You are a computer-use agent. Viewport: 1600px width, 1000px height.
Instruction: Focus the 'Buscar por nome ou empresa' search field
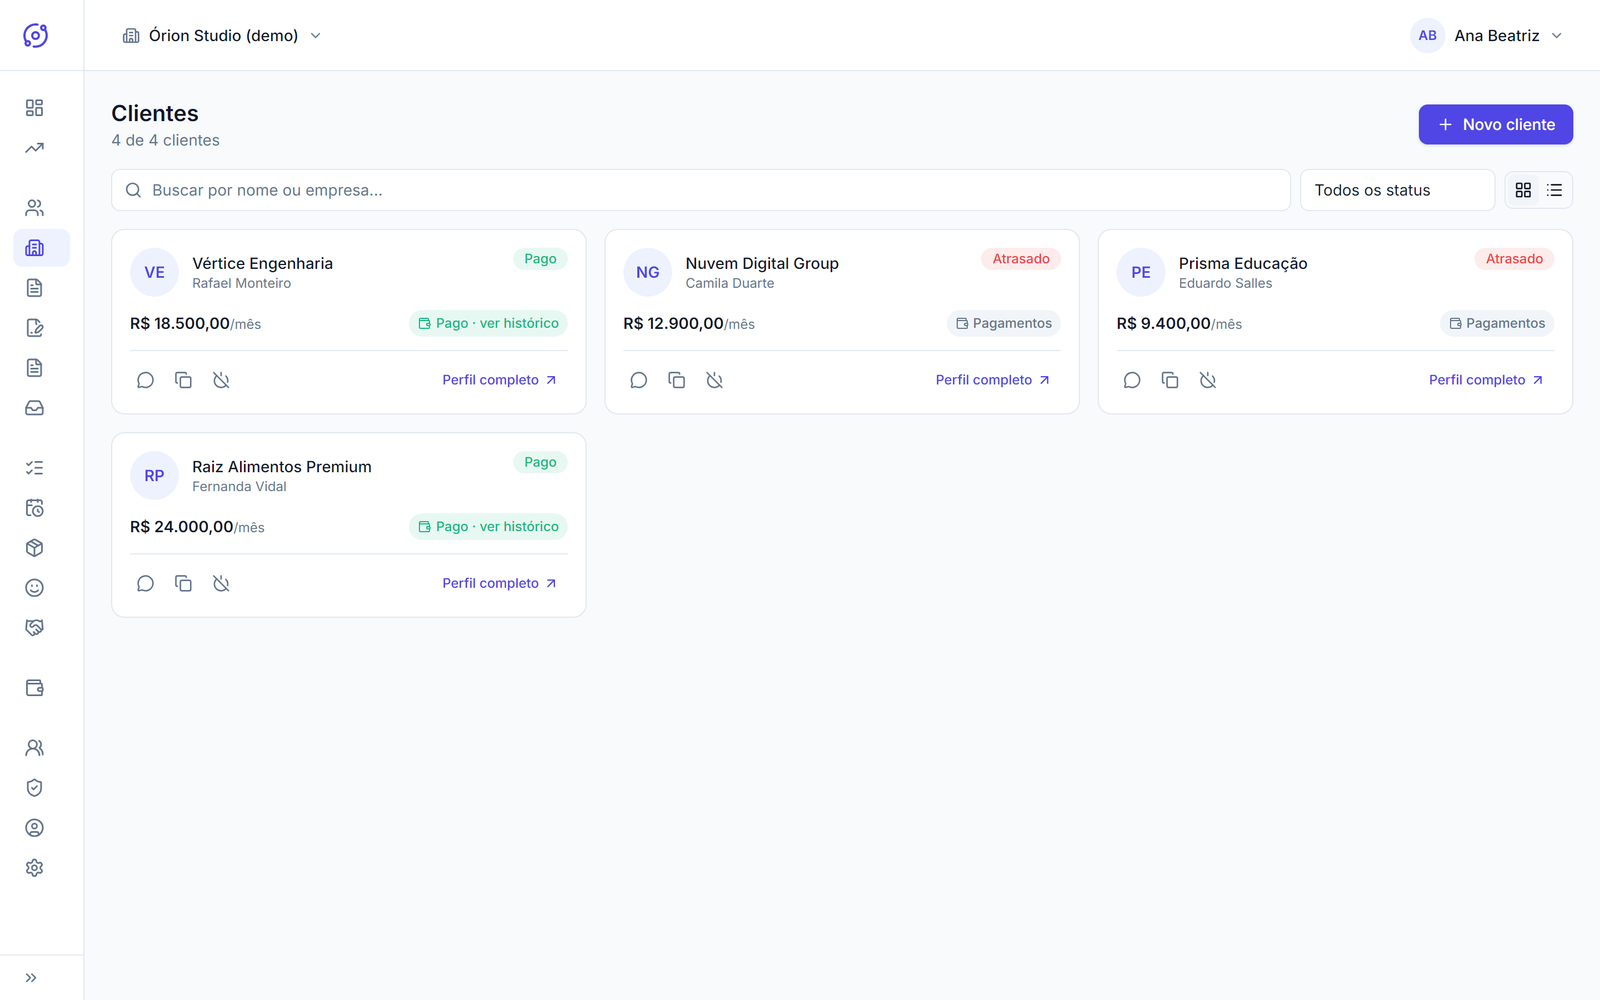[x=701, y=190]
